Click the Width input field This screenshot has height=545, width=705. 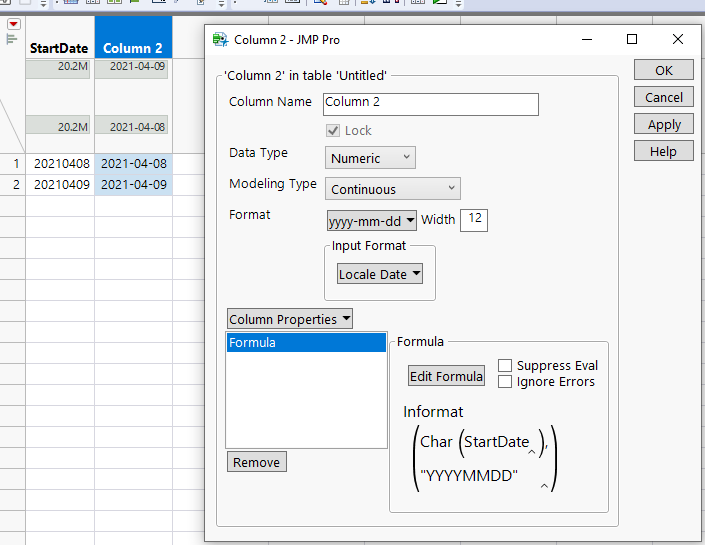[x=474, y=220]
